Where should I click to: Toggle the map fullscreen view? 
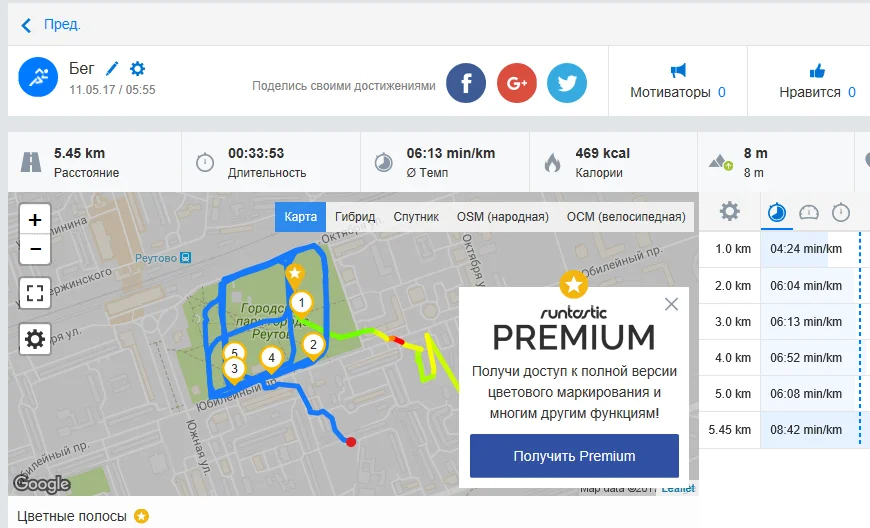pyautogui.click(x=35, y=293)
